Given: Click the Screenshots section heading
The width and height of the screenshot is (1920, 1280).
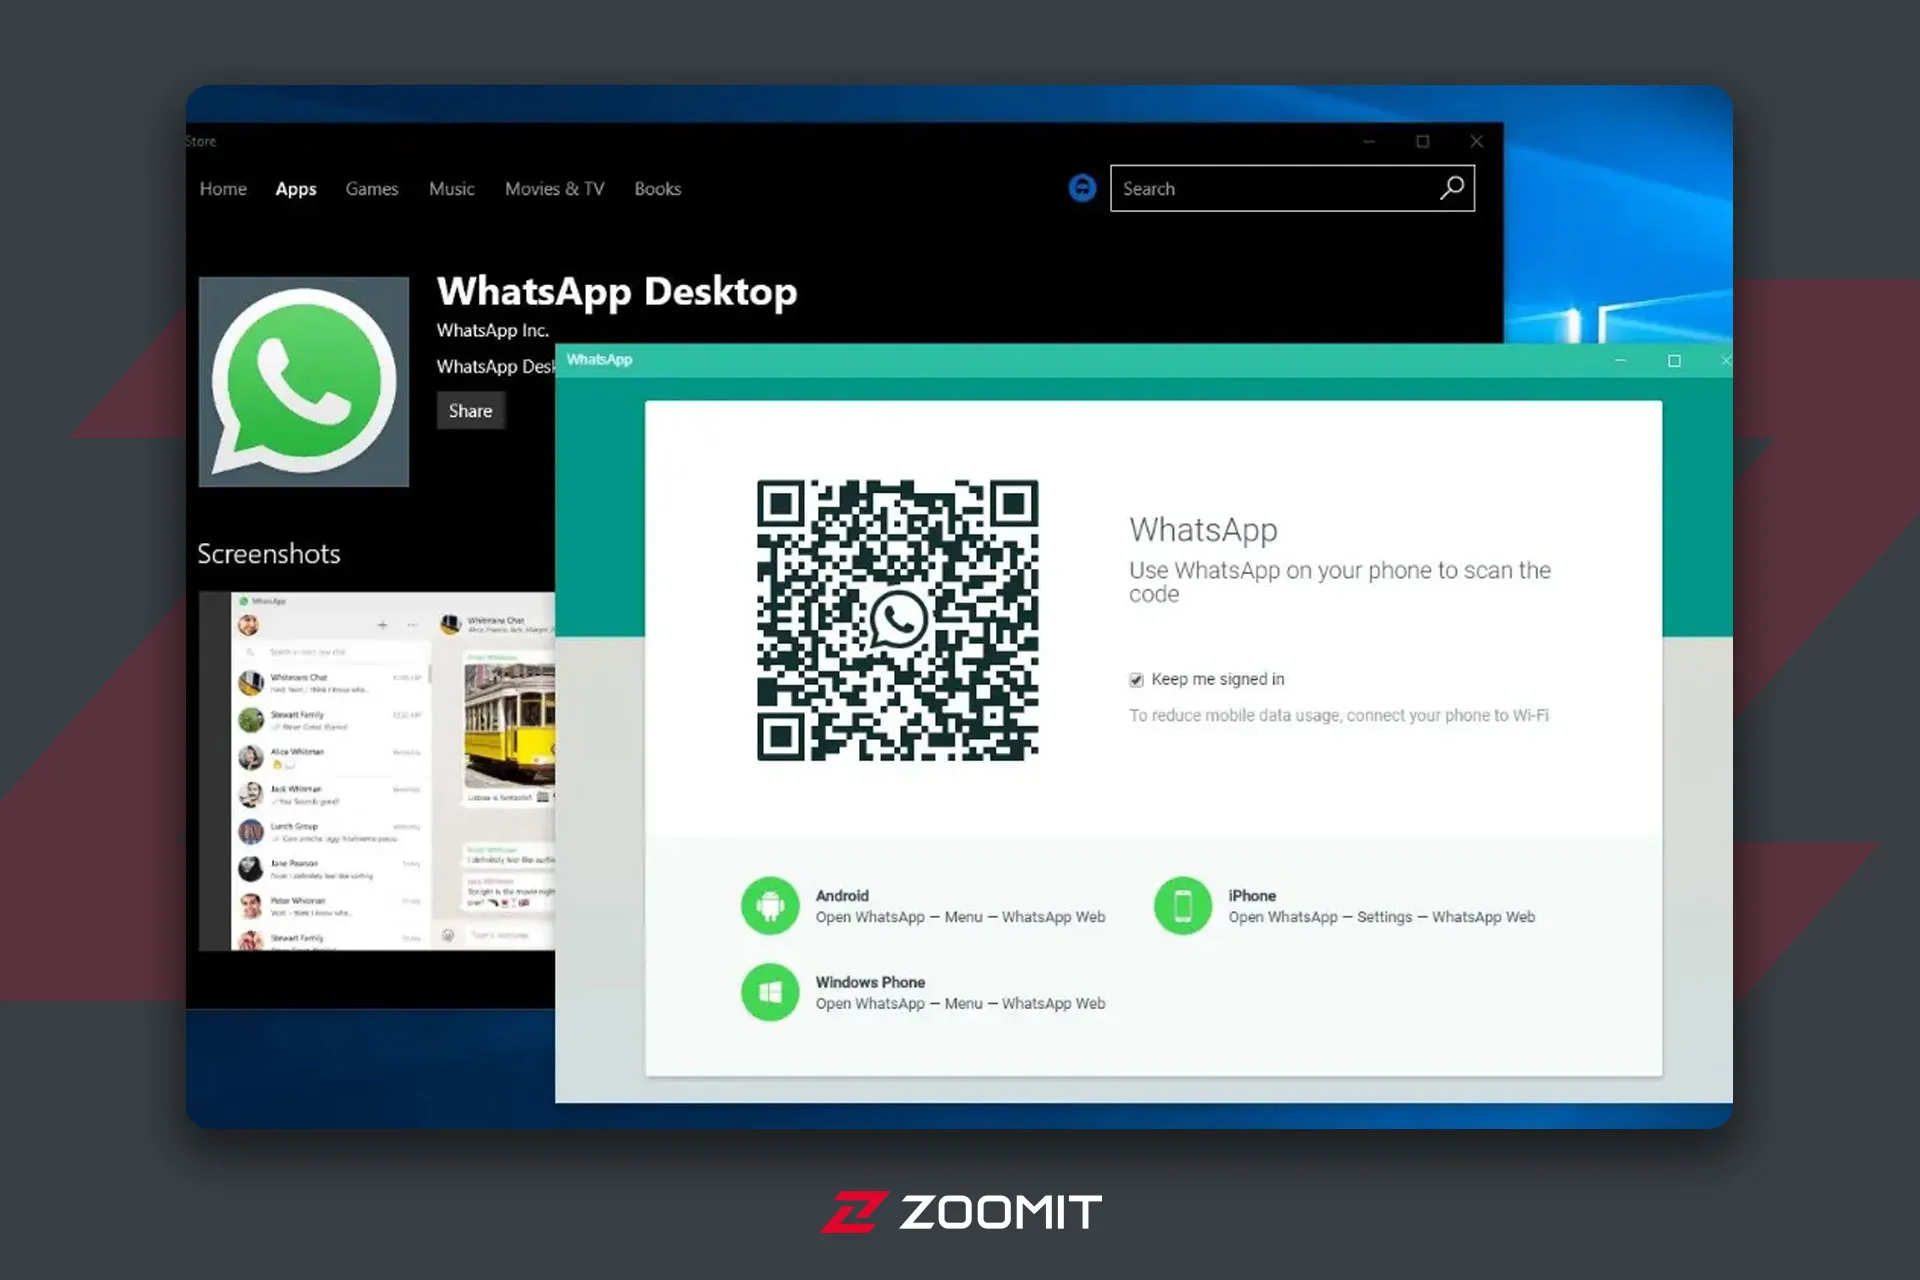Looking at the screenshot, I should point(269,554).
